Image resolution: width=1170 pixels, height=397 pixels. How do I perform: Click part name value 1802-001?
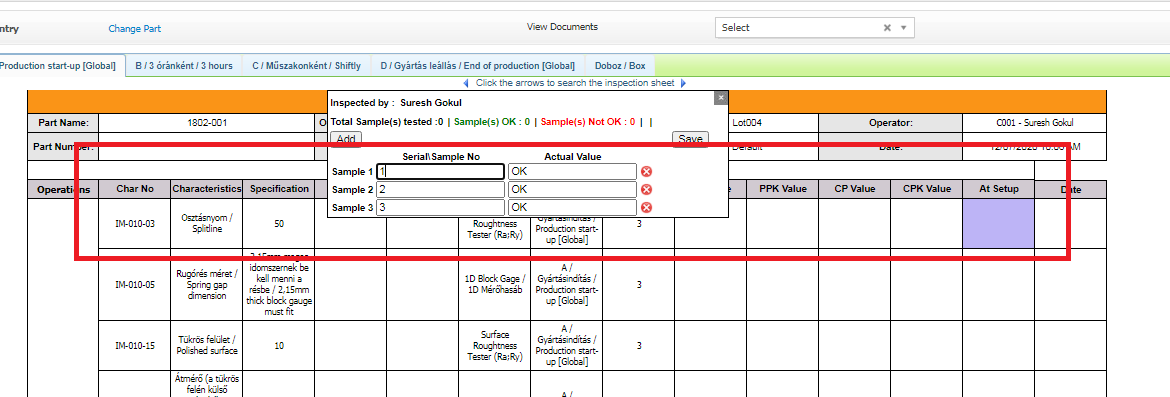(207, 122)
